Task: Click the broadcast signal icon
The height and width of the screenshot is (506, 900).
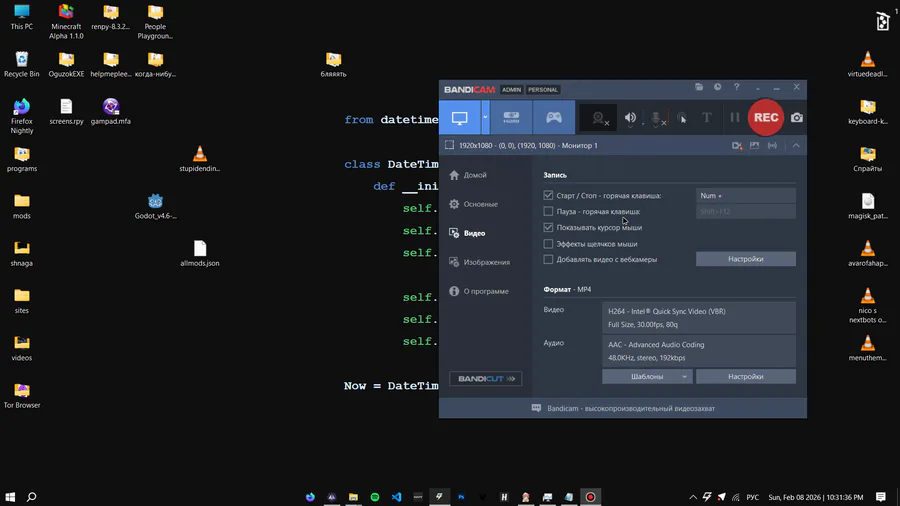Action: (773, 146)
